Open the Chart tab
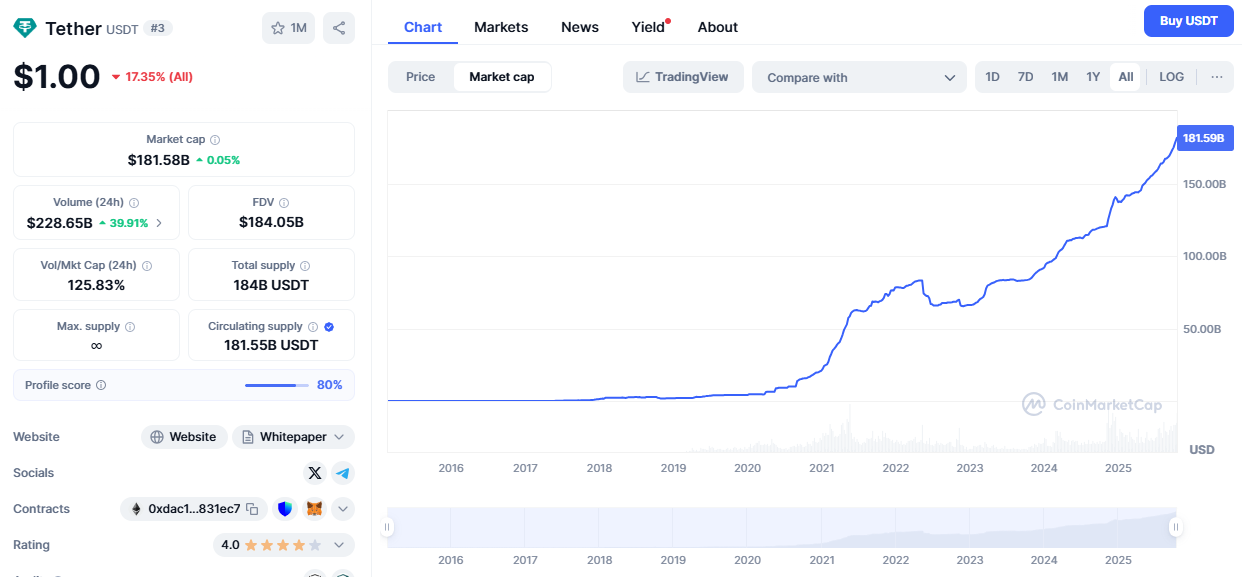Viewport: 1242px width, 577px height. click(423, 27)
